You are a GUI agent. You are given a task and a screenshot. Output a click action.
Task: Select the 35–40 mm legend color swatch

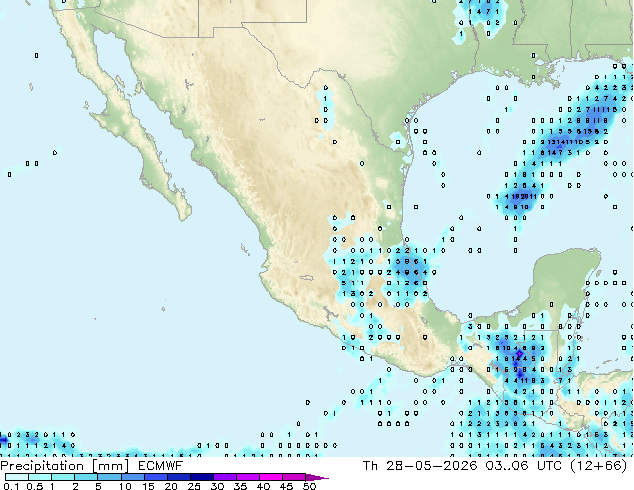(248, 477)
